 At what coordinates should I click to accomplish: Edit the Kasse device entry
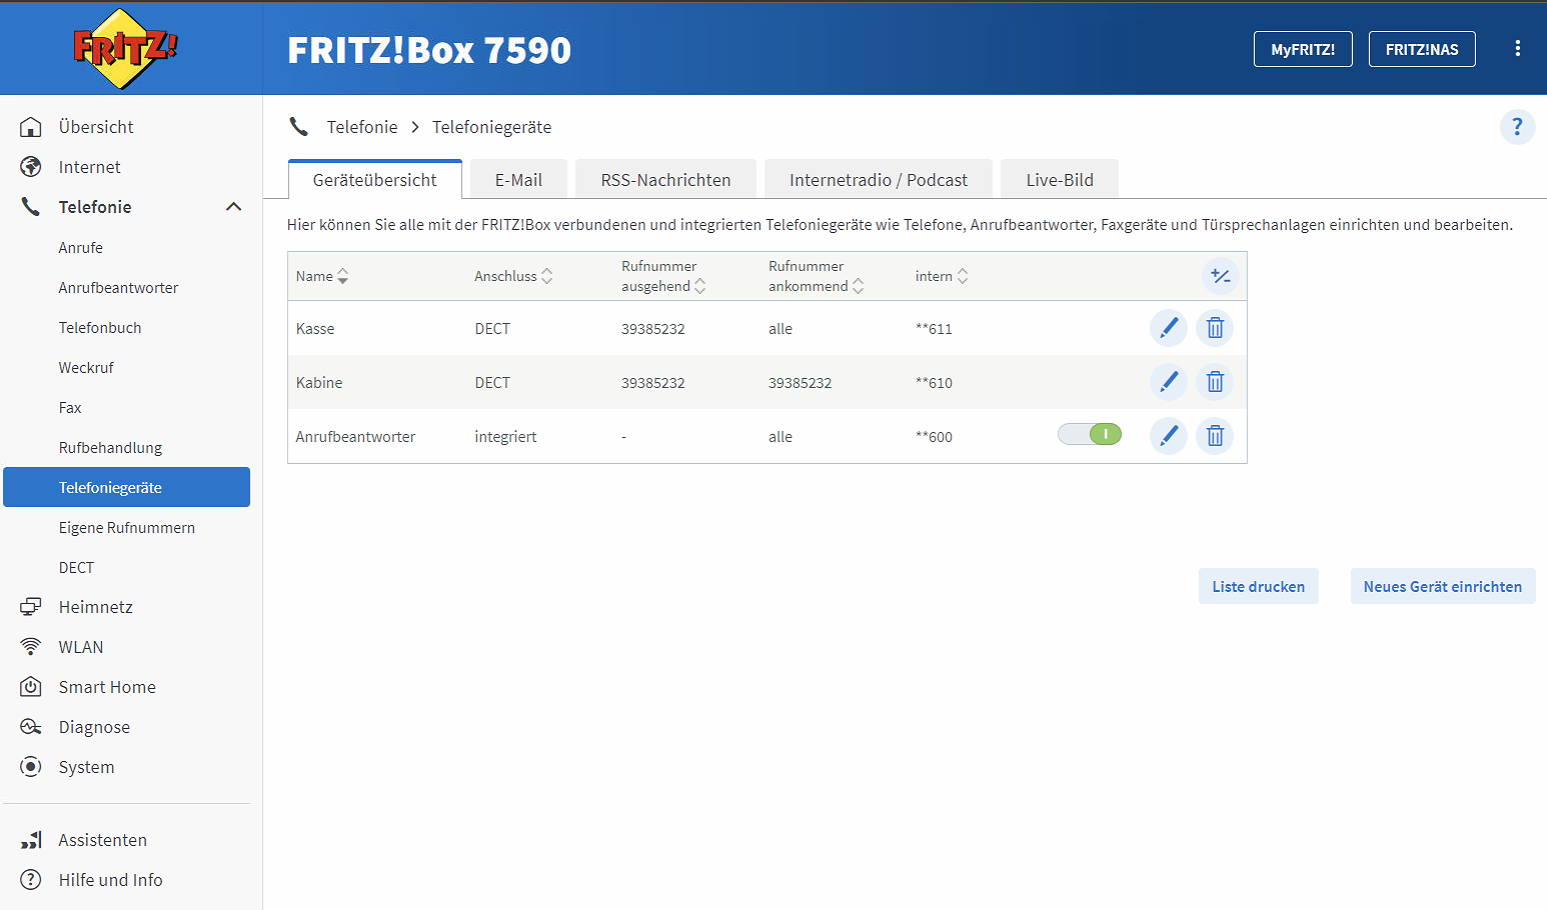coord(1168,328)
